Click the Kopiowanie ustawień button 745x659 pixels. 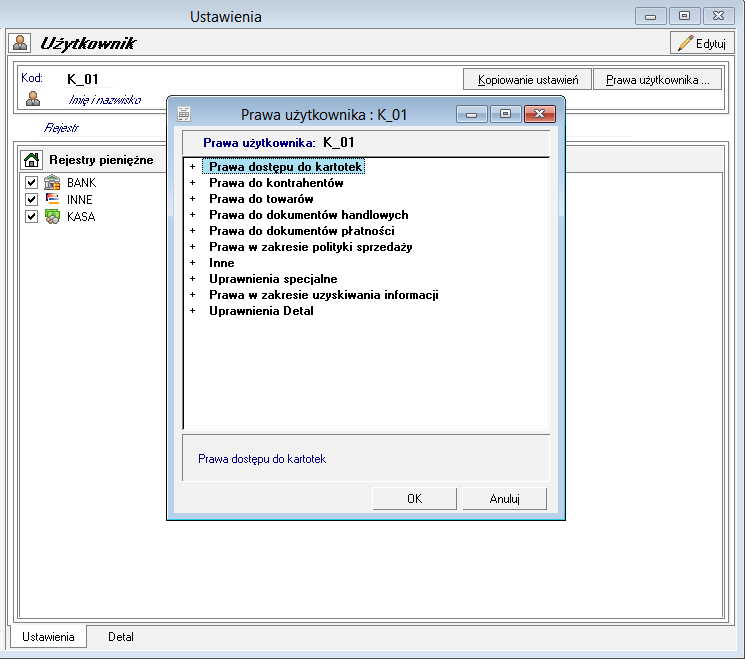coord(527,79)
